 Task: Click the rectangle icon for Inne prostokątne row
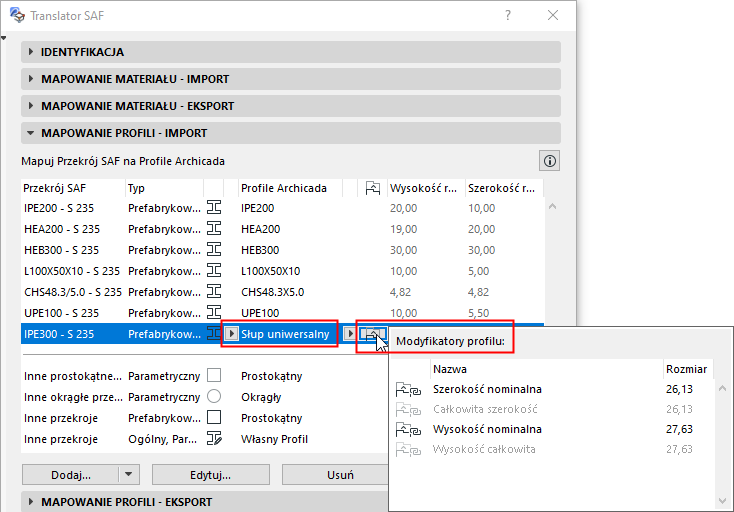point(214,375)
